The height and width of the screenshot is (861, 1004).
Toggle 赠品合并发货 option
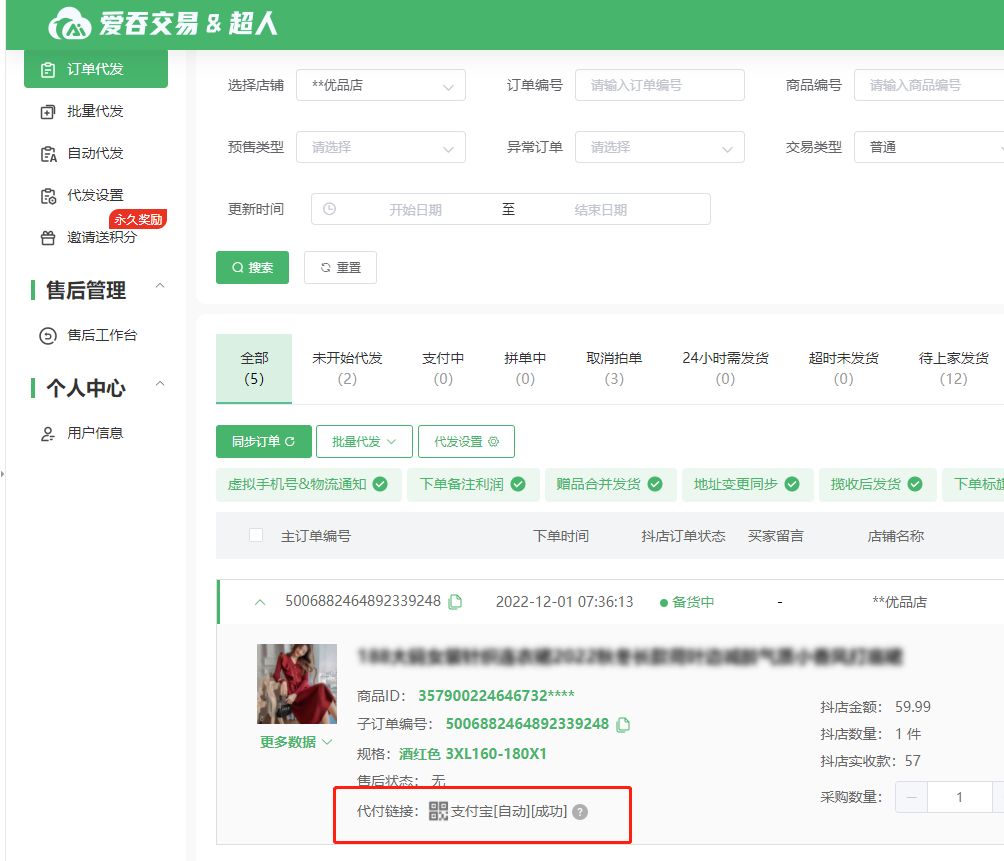[610, 485]
